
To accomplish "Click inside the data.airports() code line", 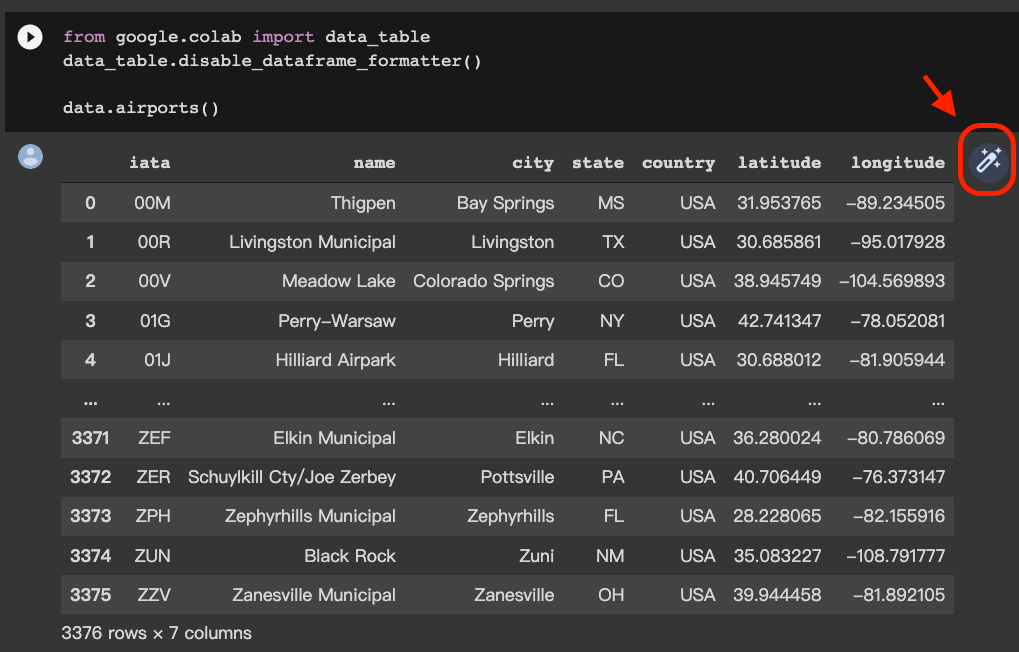I will tap(141, 107).
